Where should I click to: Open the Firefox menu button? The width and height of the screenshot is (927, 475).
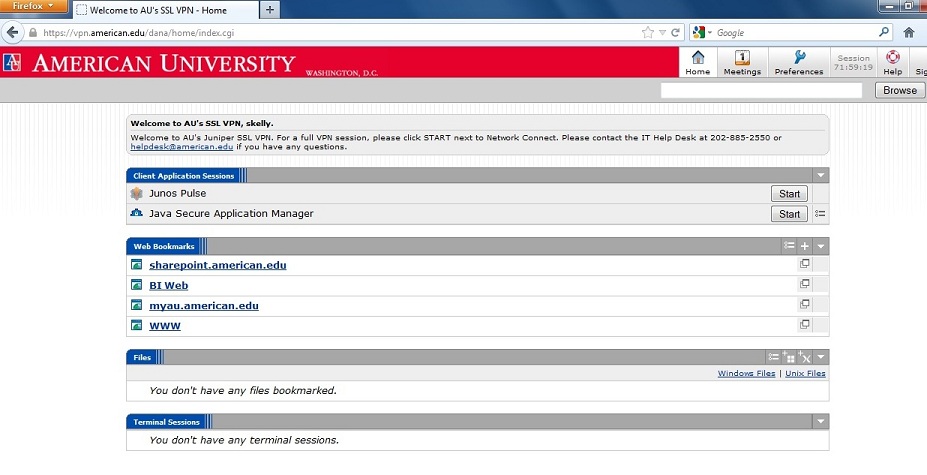tap(33, 7)
